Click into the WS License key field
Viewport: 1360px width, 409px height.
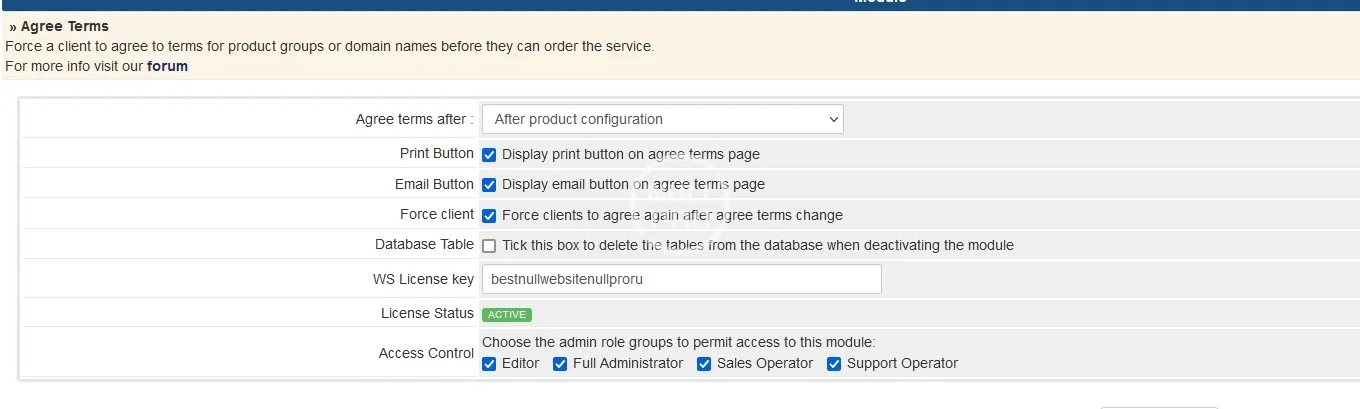[681, 279]
